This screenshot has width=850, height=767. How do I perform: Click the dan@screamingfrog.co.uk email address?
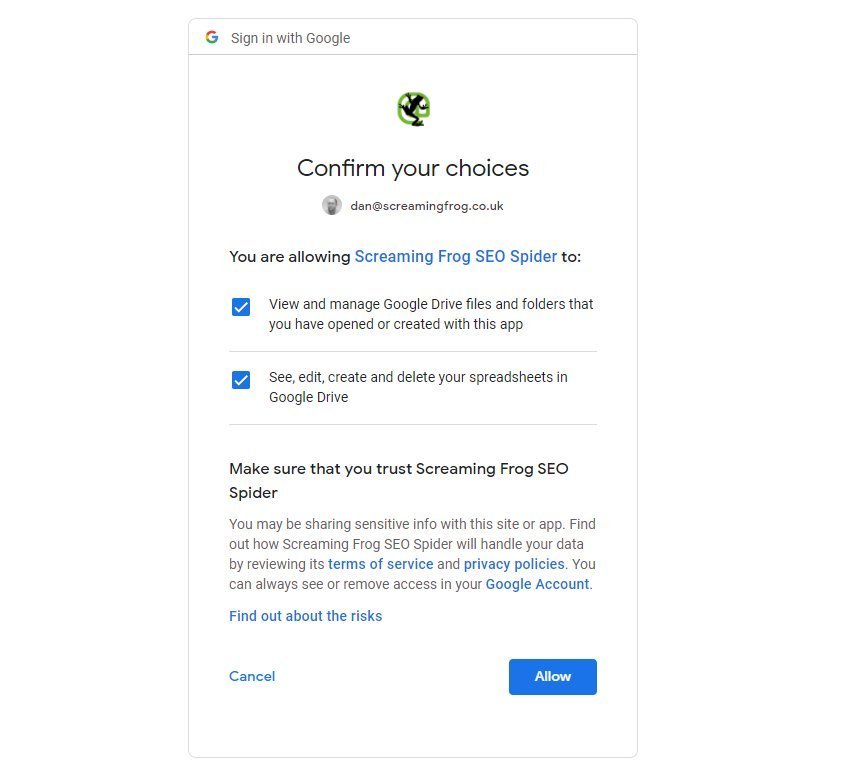click(x=426, y=206)
